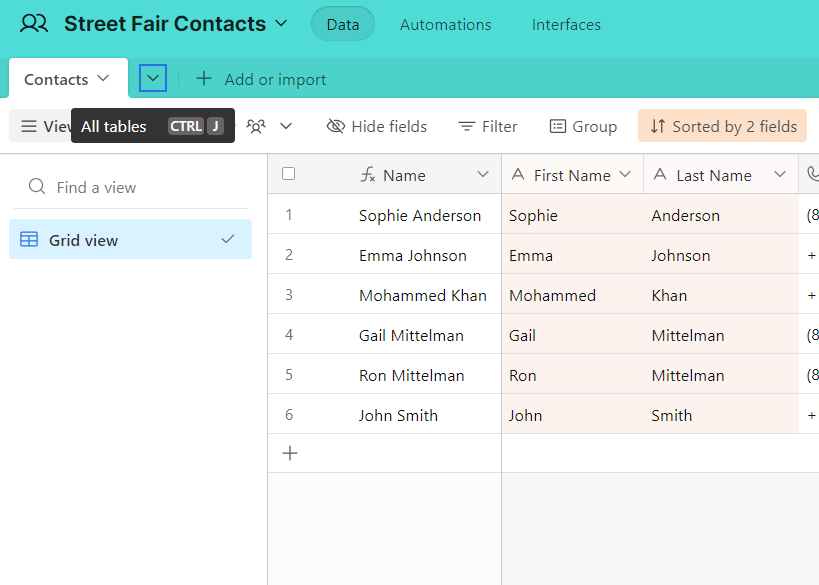Expand the First Name field menu
The height and width of the screenshot is (585, 819).
coord(625,174)
